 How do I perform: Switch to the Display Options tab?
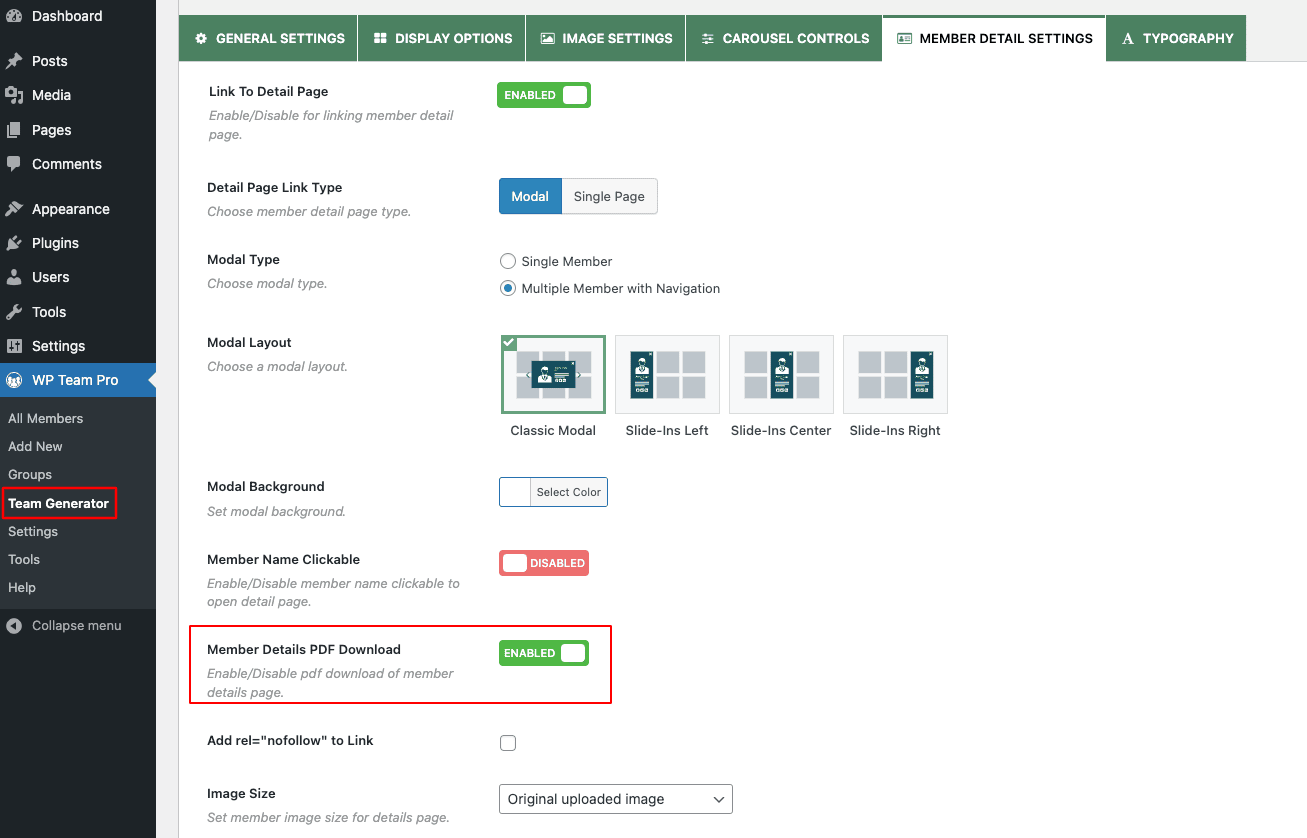(442, 38)
